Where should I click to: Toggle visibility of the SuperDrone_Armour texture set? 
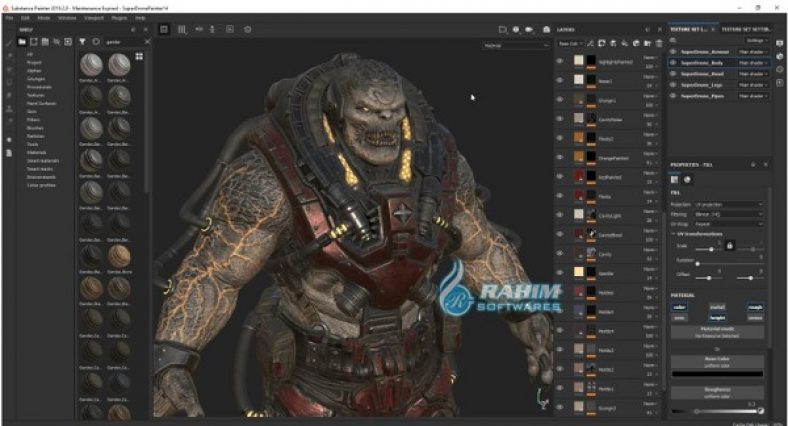673,49
